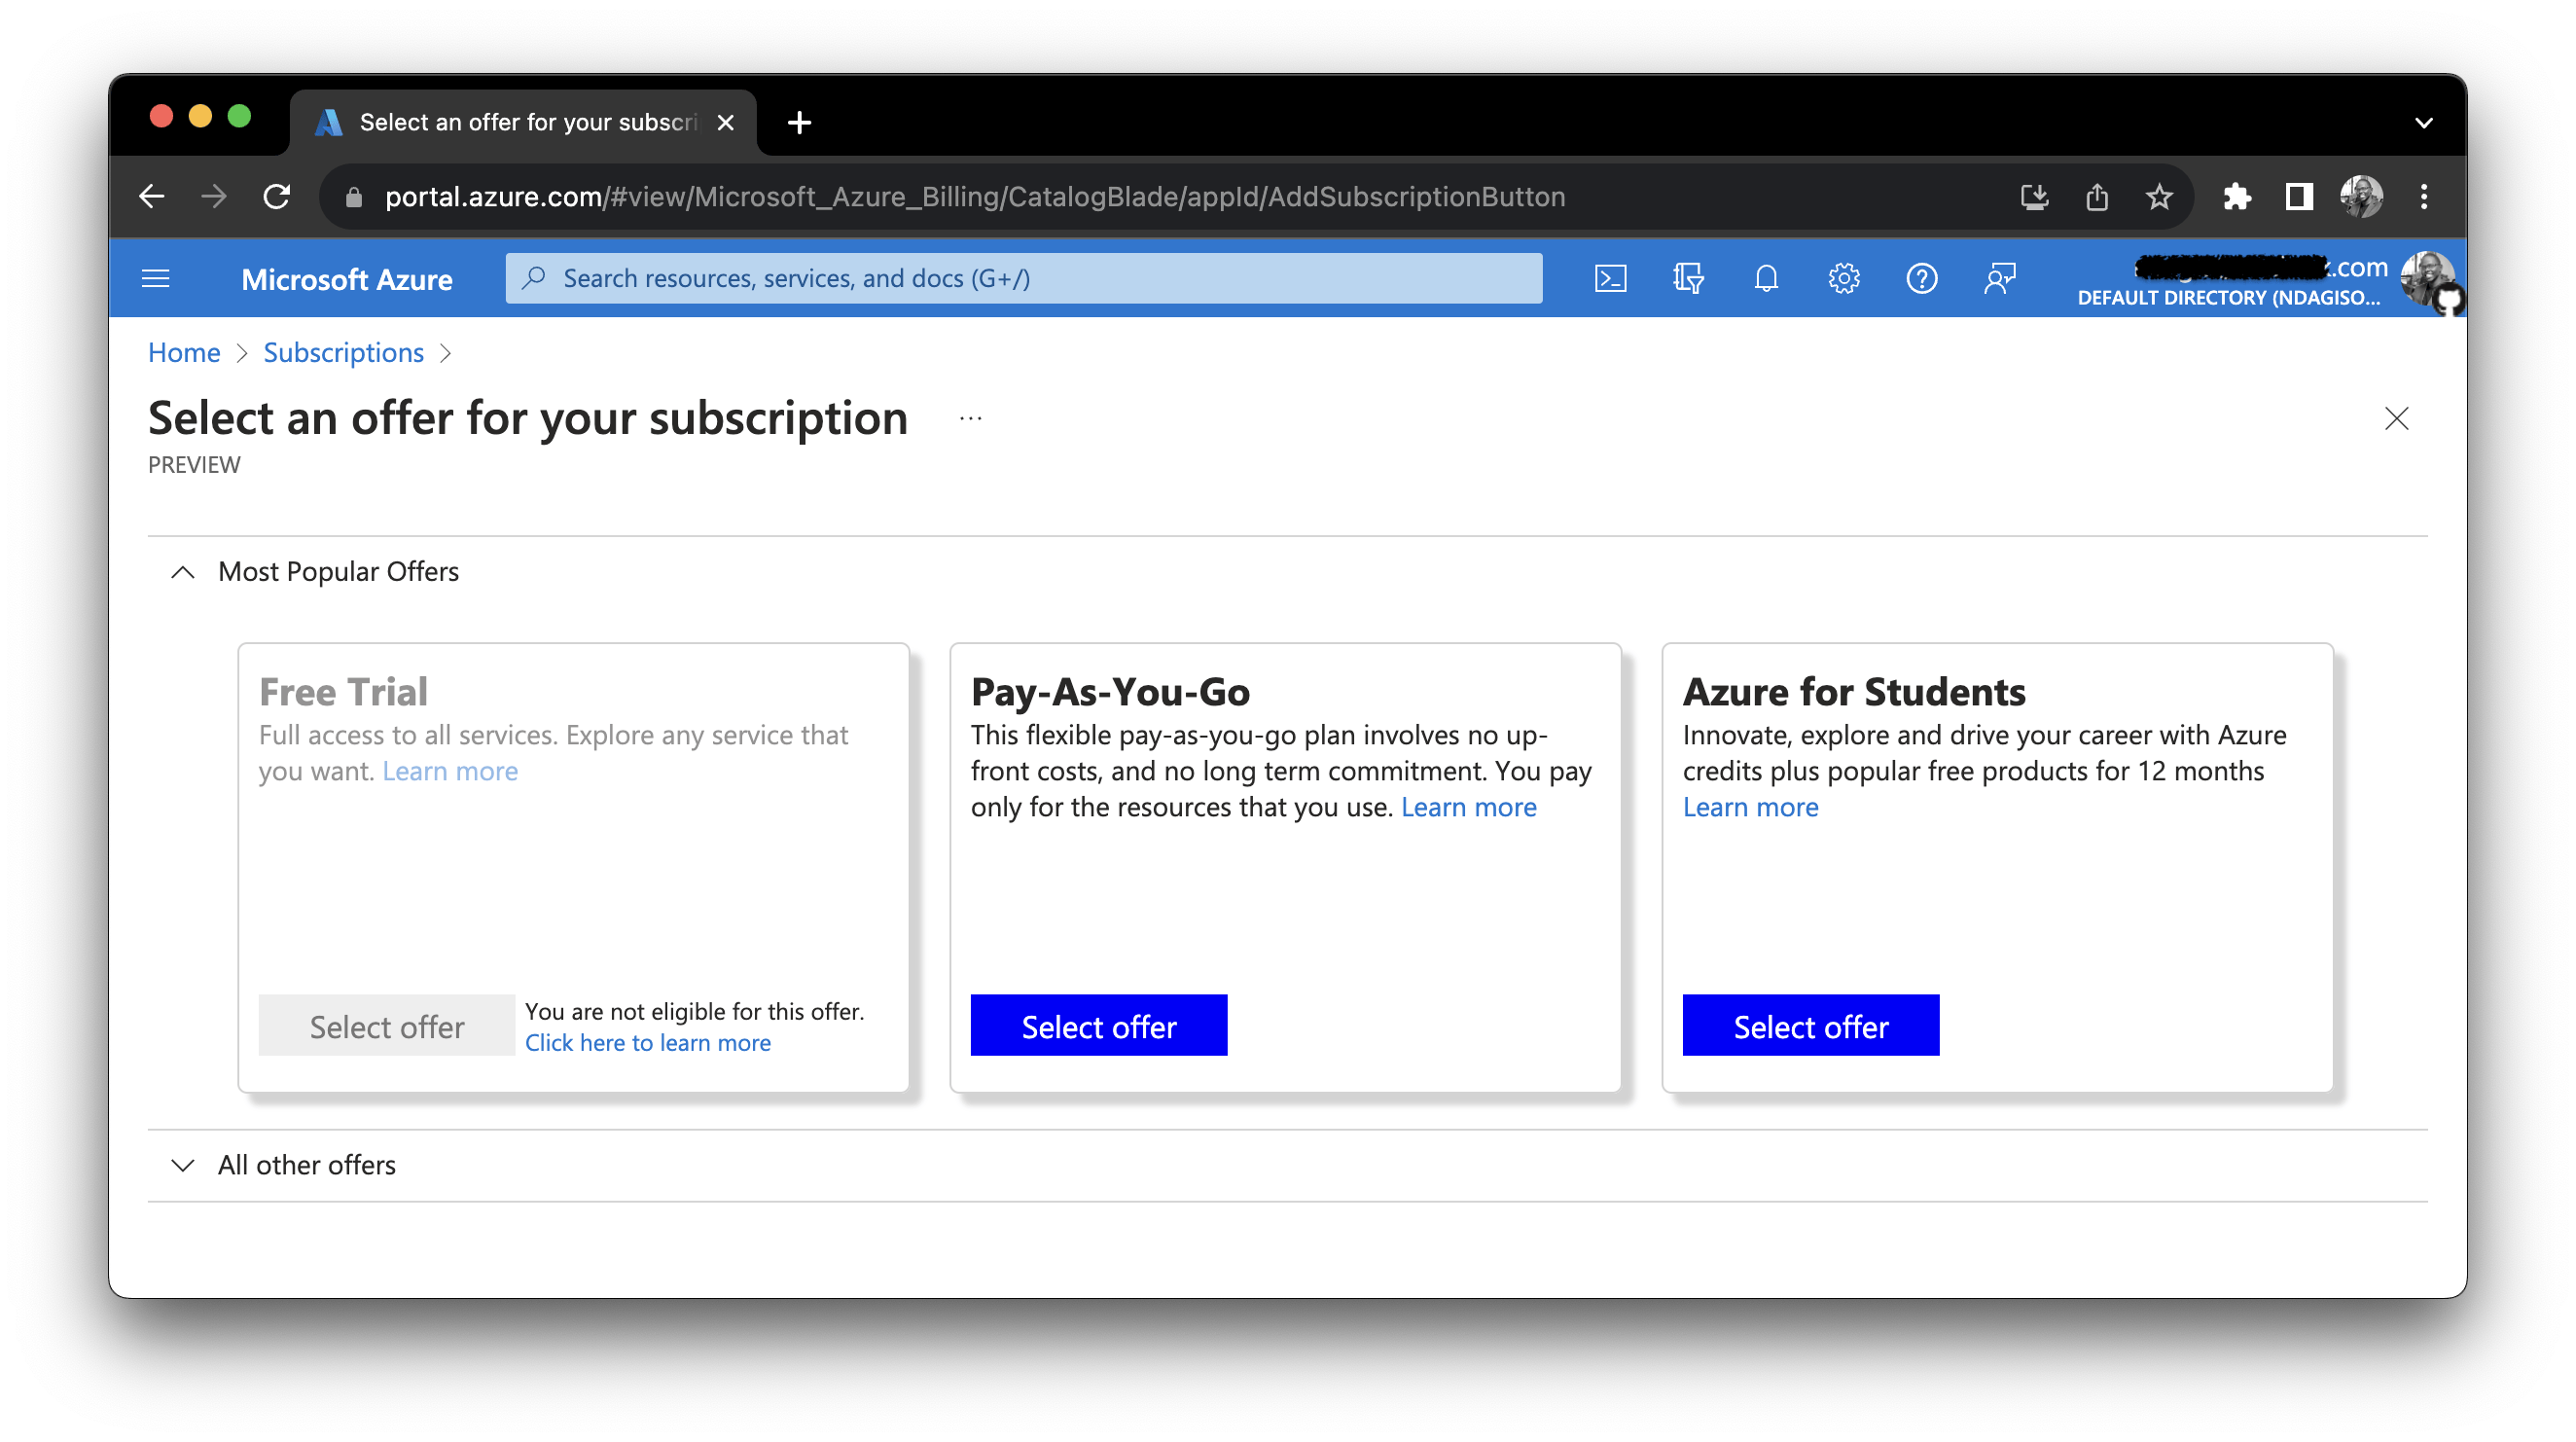The width and height of the screenshot is (2576, 1442).
Task: Toggle the bookmark star in address bar
Action: click(2160, 196)
